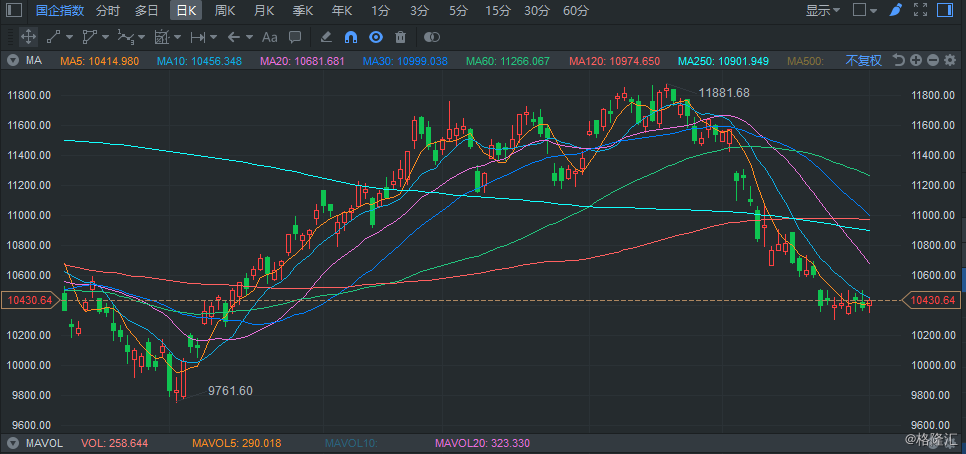Click the MA30: 10999.038 label
The height and width of the screenshot is (454, 966).
point(405,61)
